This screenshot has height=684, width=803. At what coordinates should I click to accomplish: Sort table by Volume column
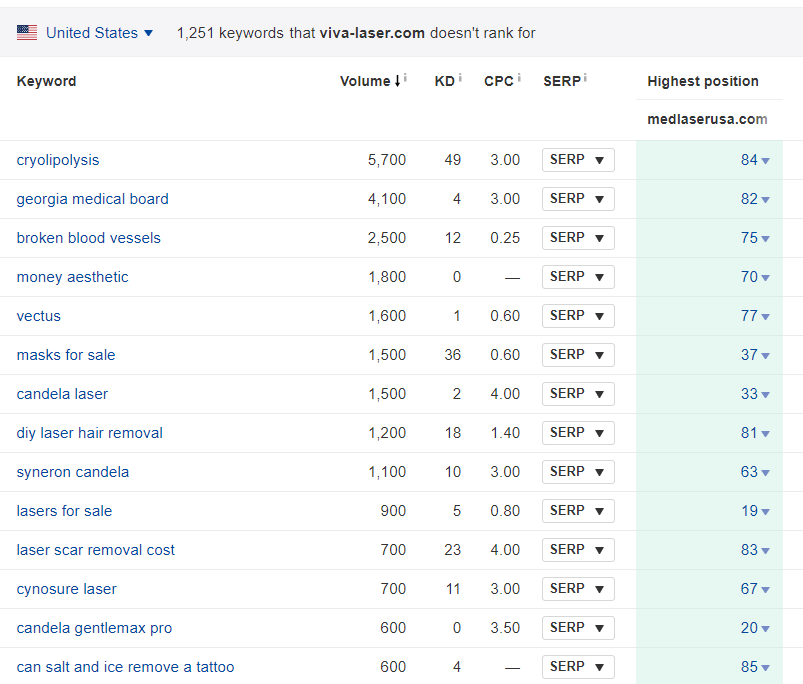(366, 81)
